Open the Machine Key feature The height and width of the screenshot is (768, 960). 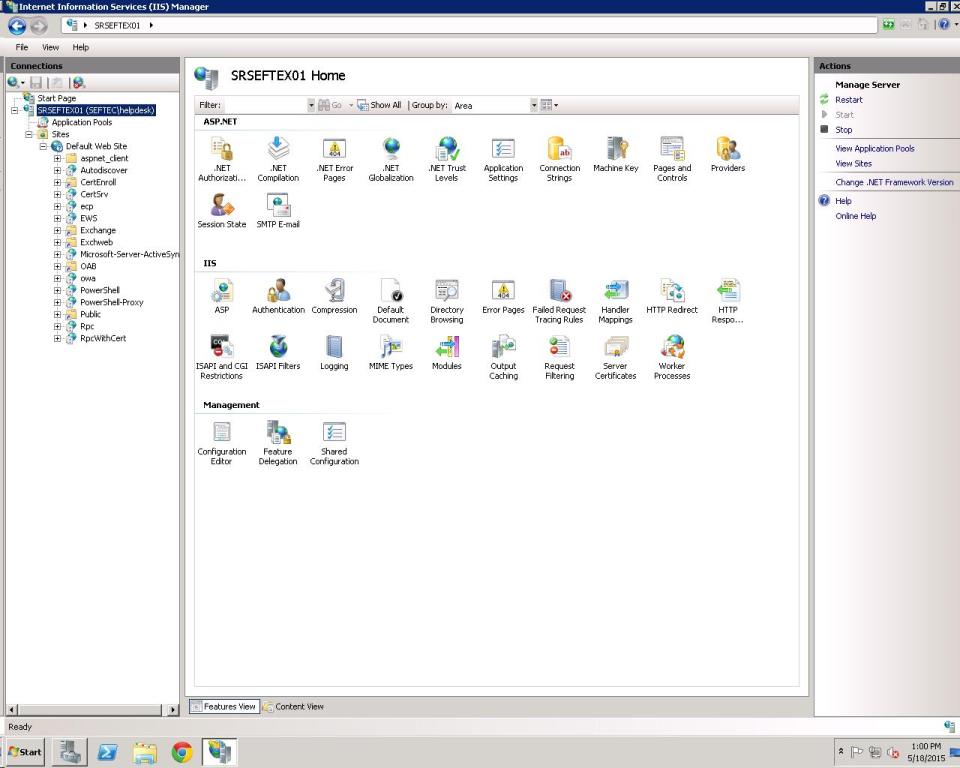(616, 154)
